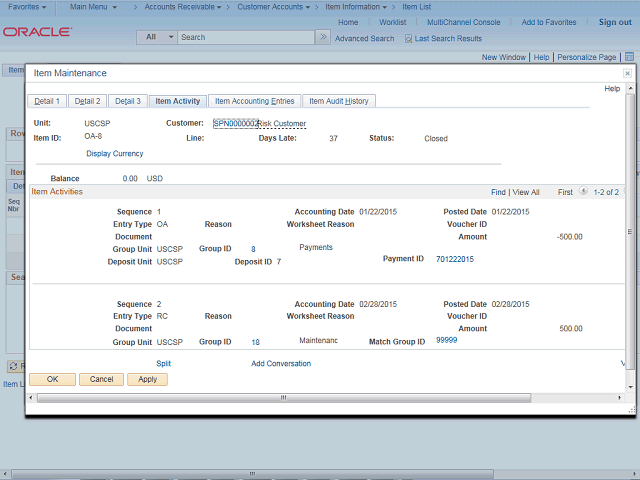Click the previous row arrow in Item Activities

(584, 192)
